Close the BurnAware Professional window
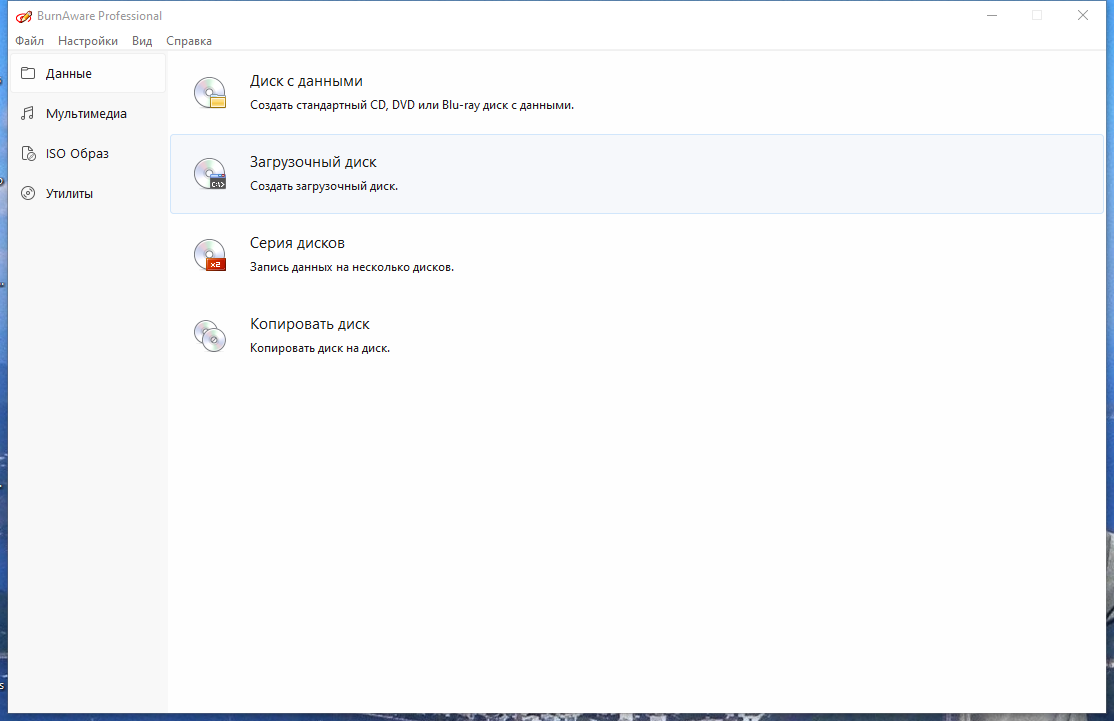 pos(1083,16)
